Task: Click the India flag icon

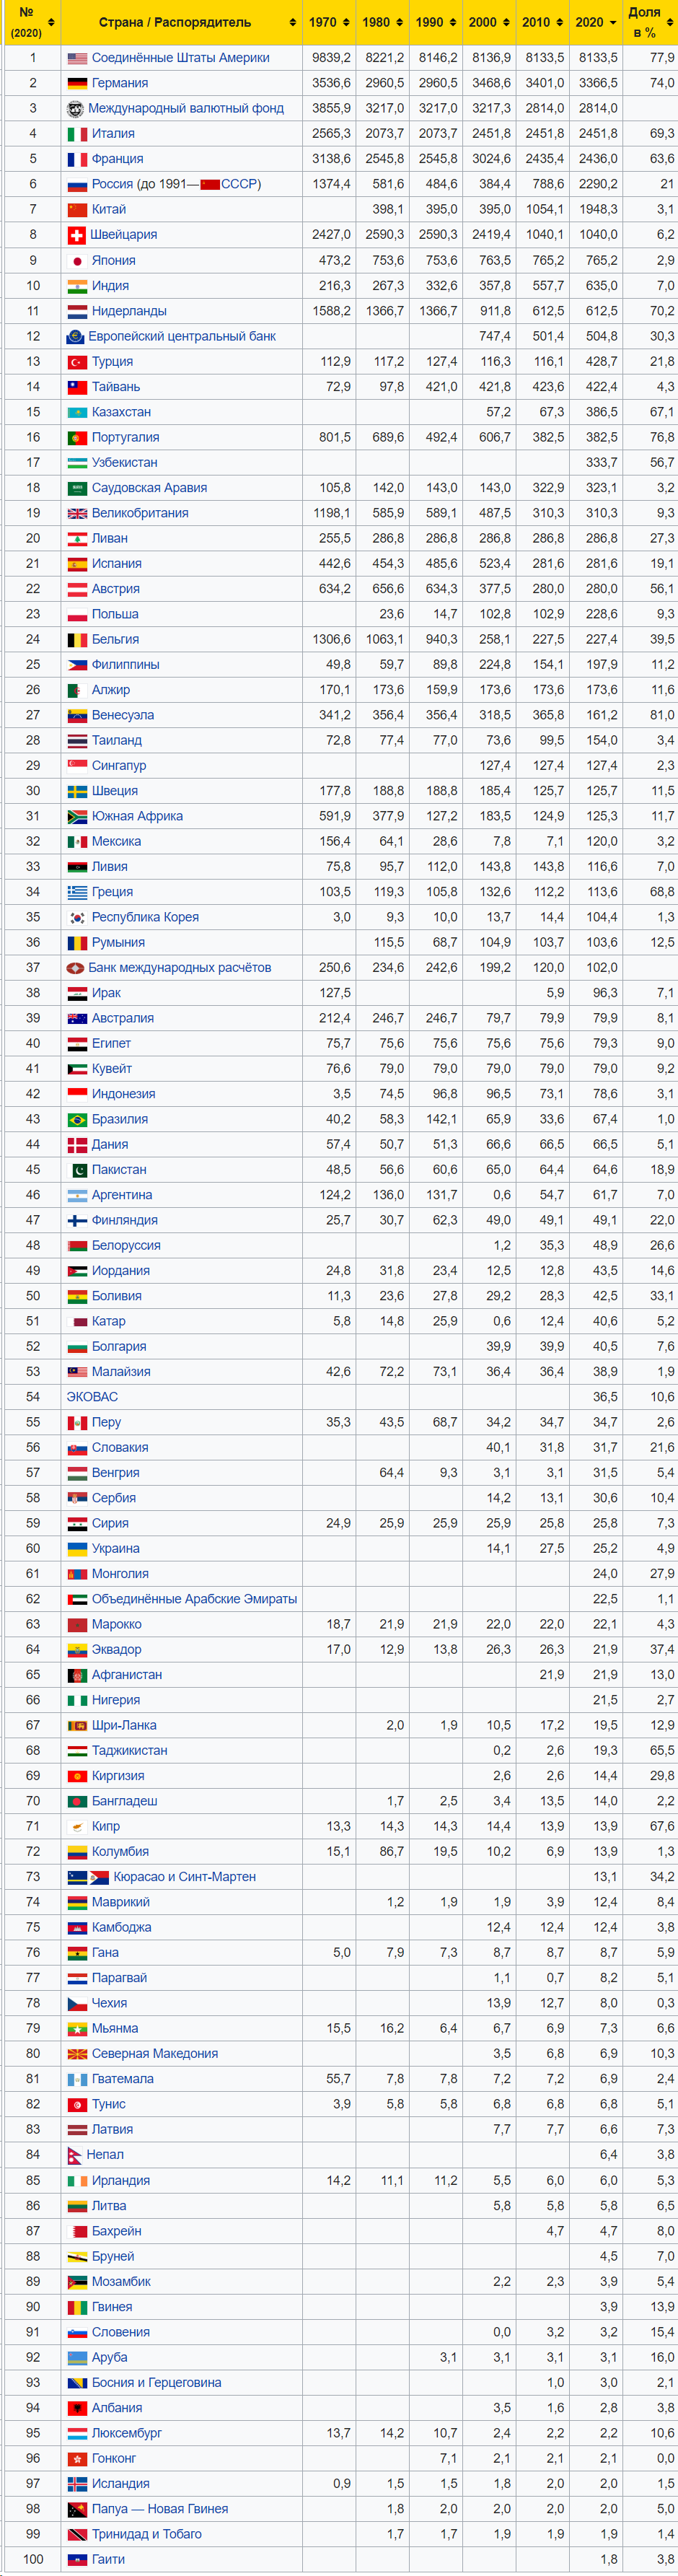Action: tap(77, 286)
